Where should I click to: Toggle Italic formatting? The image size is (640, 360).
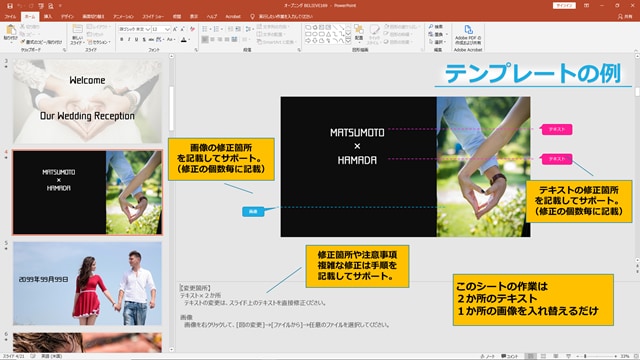tap(129, 40)
